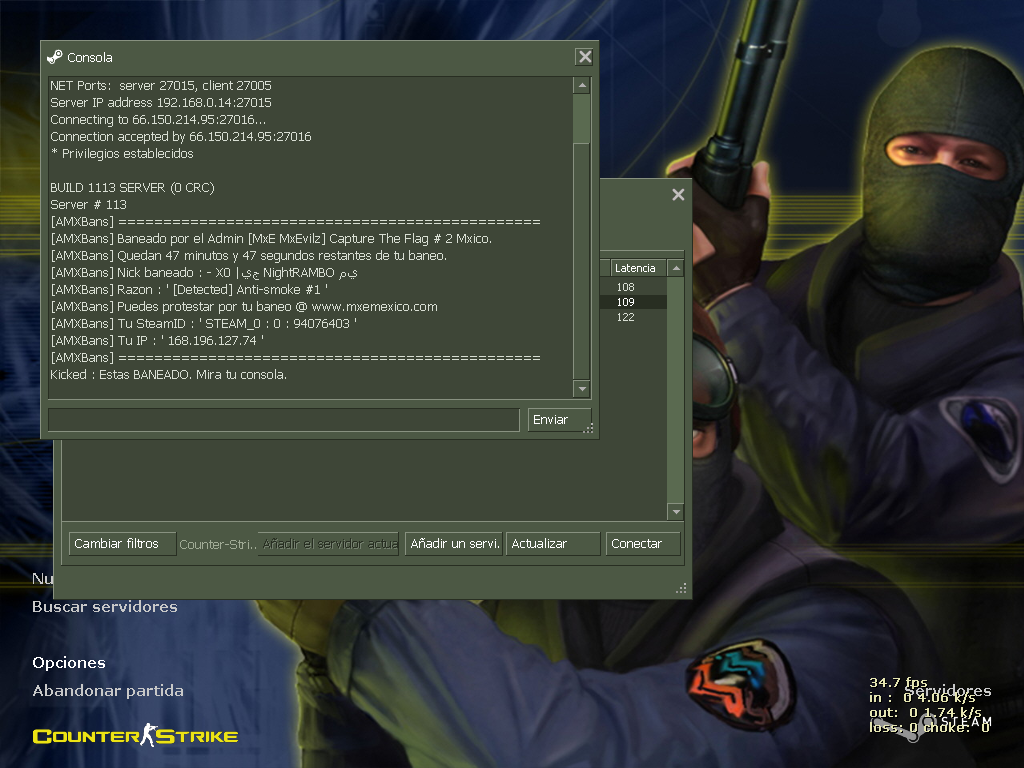Viewport: 1024px width, 768px height.
Task: Select Abandonar partida in main menu
Action: pos(108,691)
